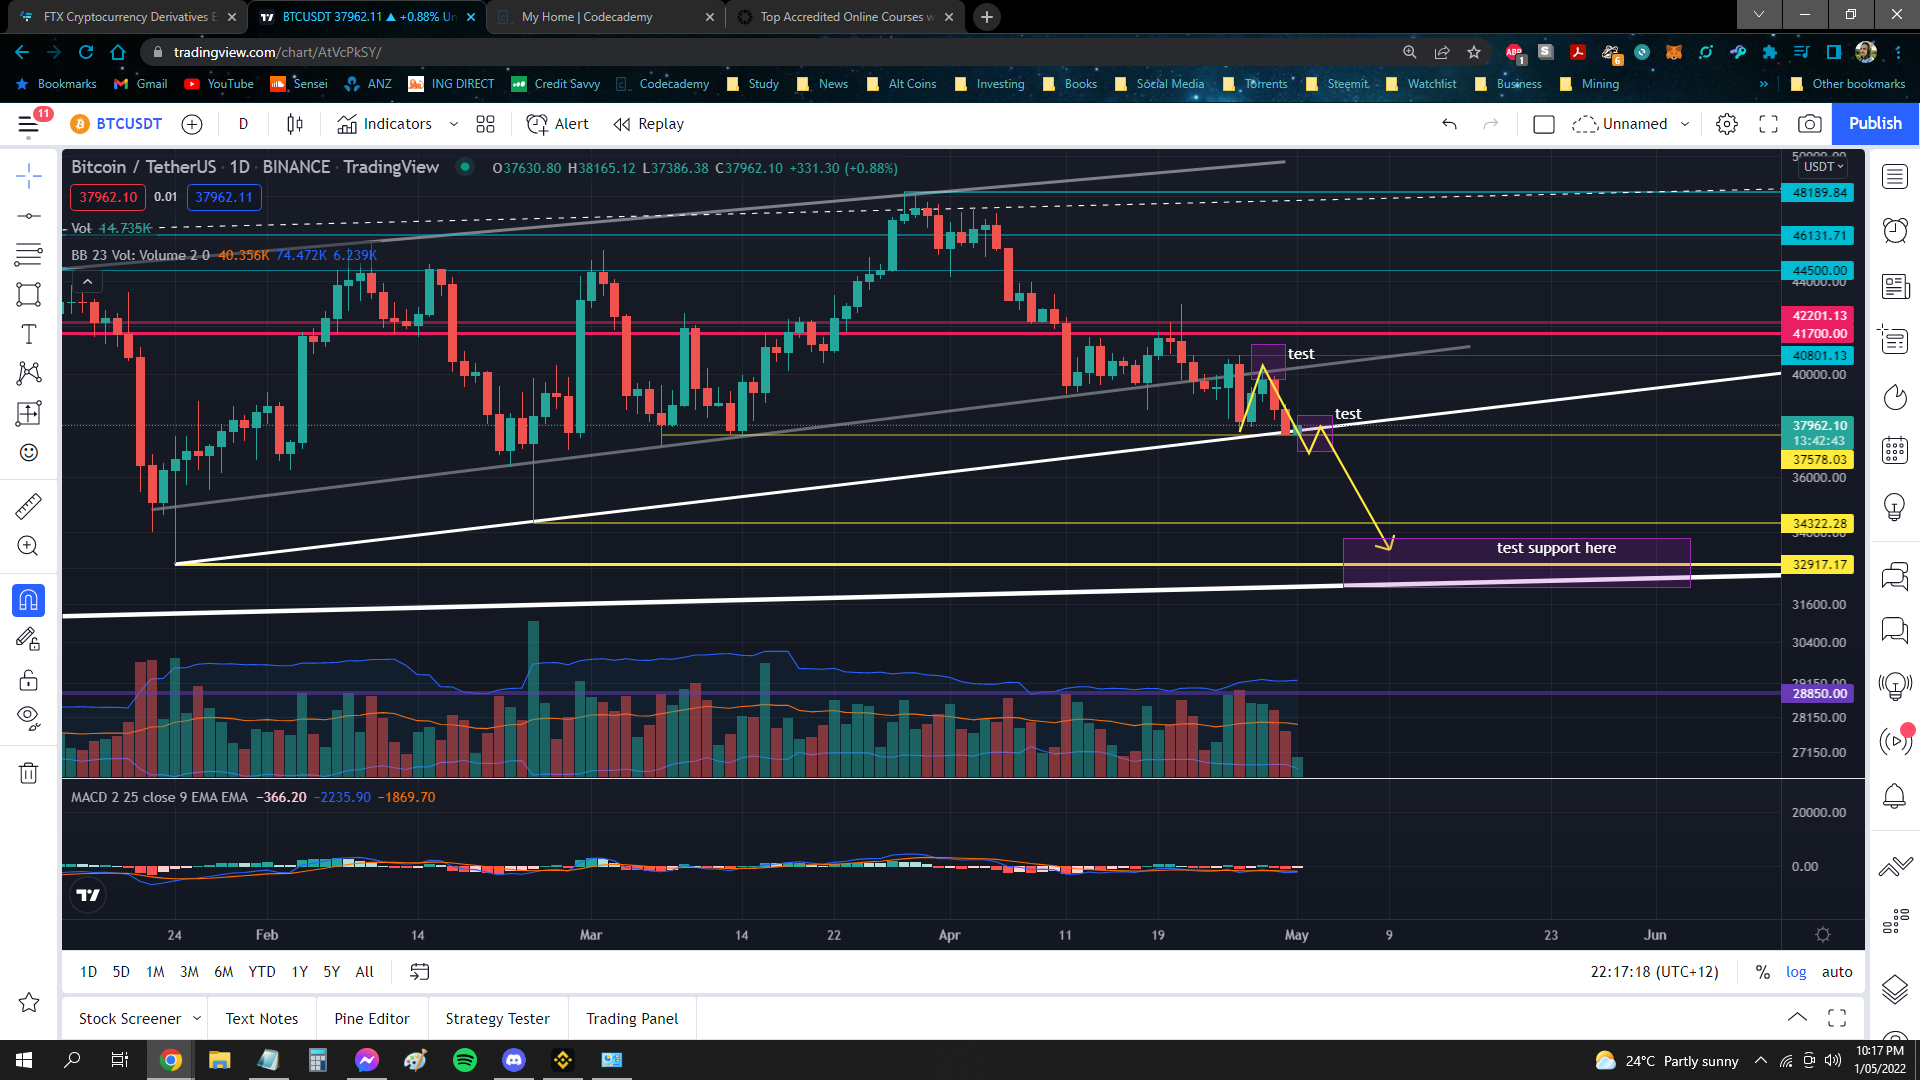This screenshot has height=1080, width=1920.
Task: Set chart range to 6M
Action: pos(223,972)
